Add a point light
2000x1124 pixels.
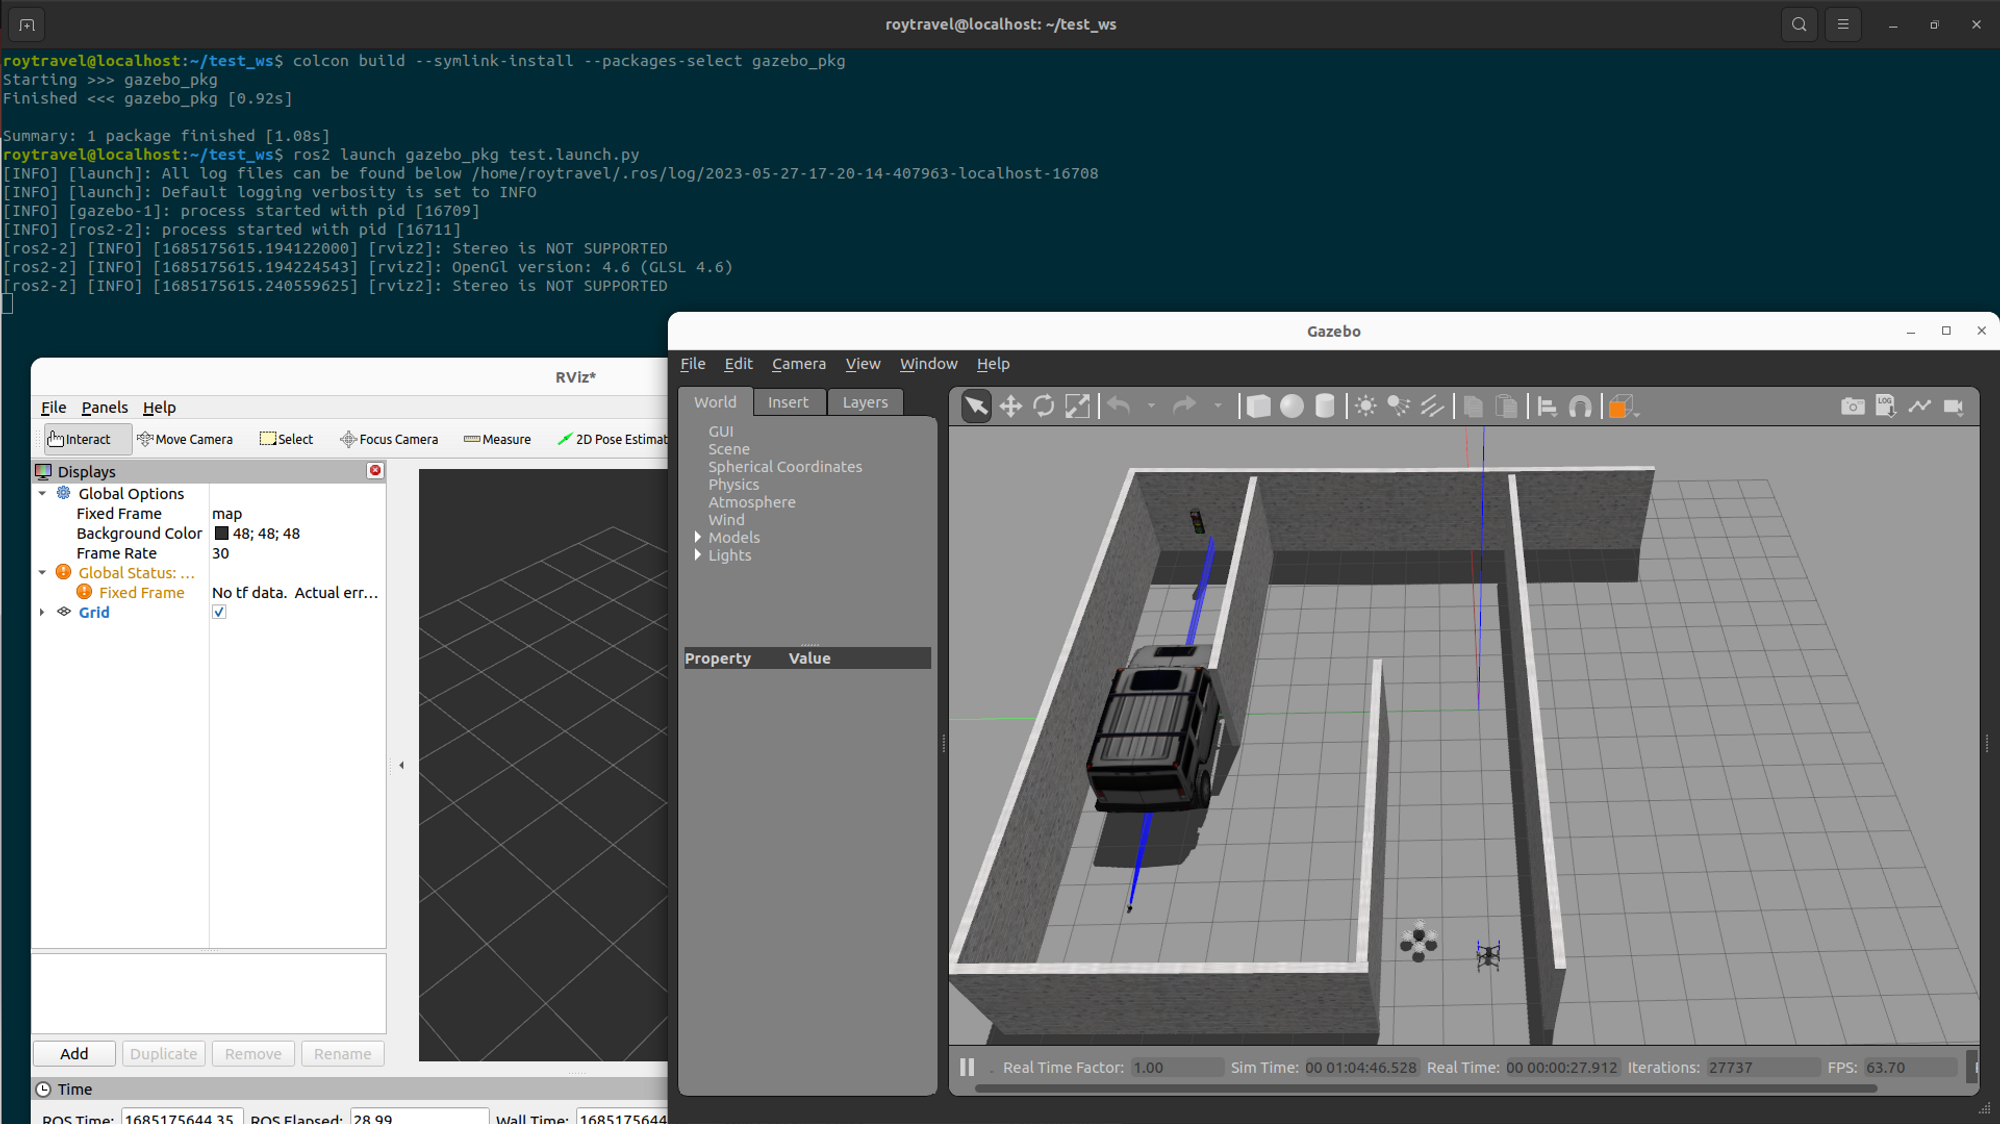(x=1365, y=406)
